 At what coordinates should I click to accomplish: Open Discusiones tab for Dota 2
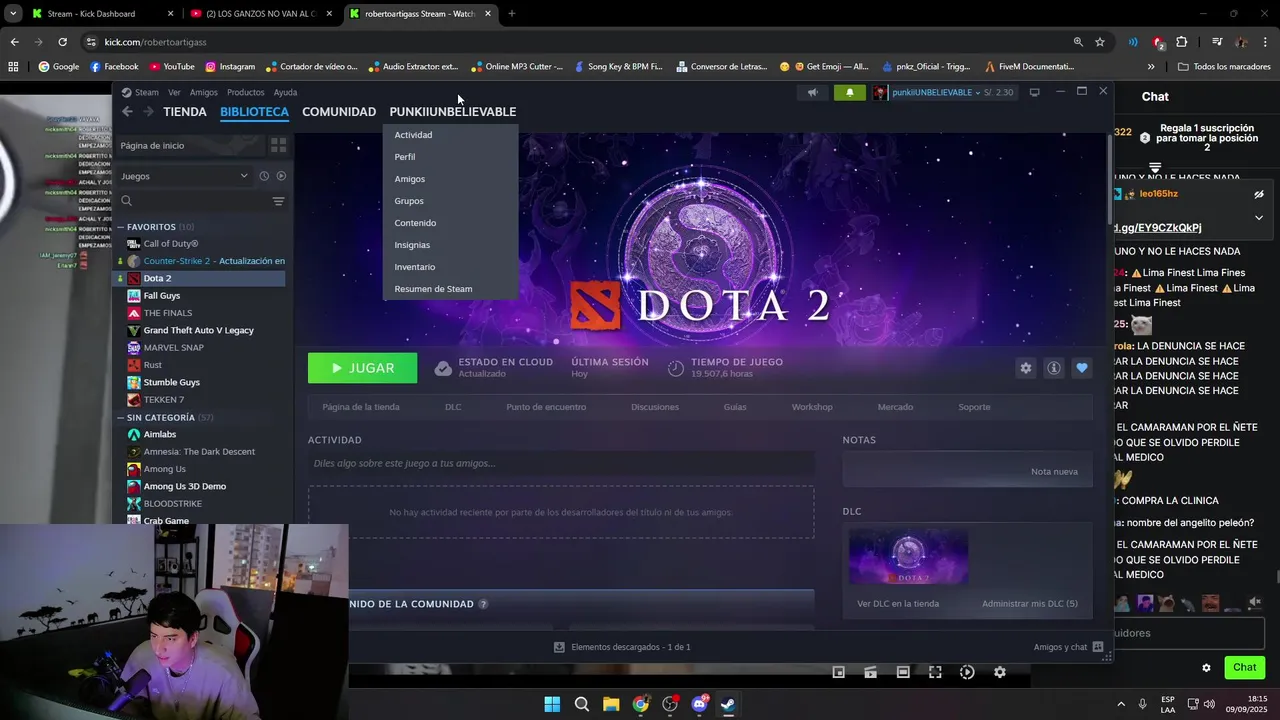pyautogui.click(x=655, y=407)
